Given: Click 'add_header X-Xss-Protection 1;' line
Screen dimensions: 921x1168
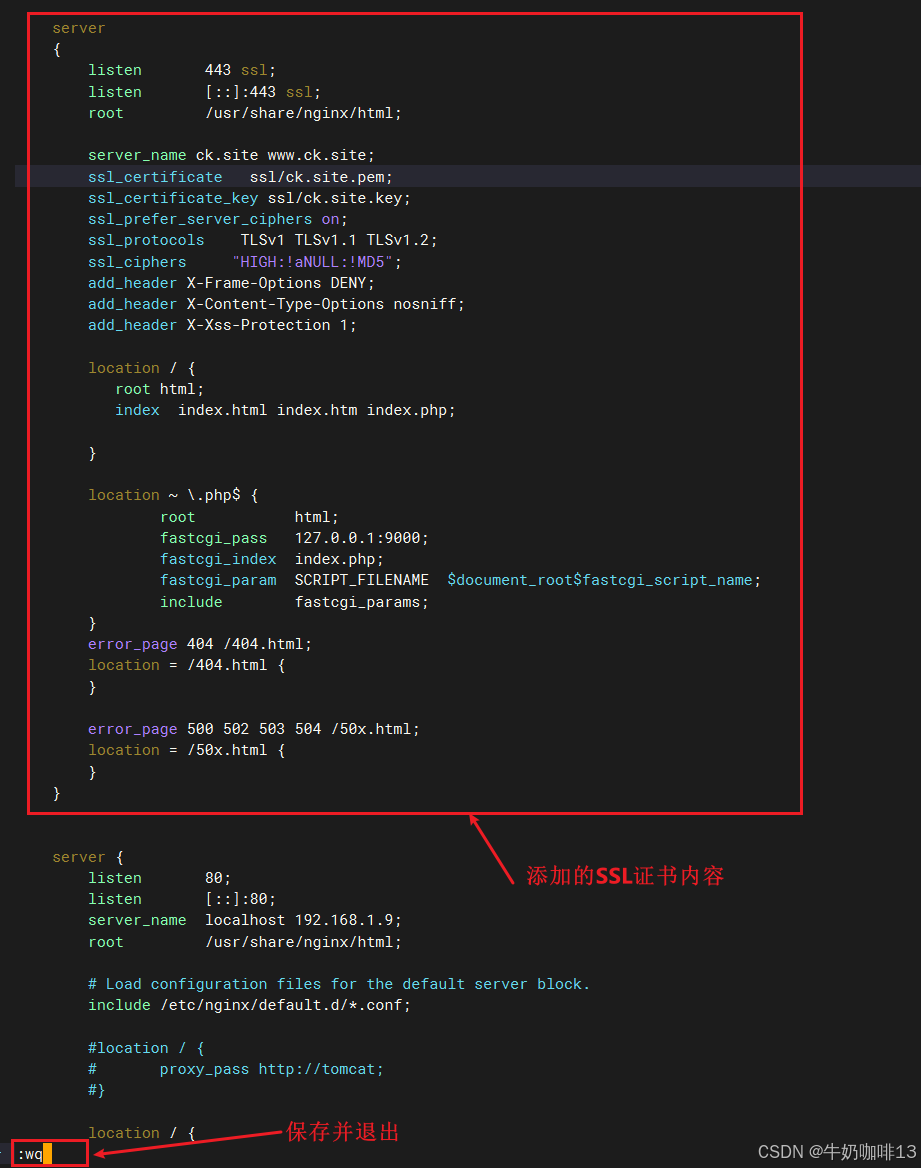Looking at the screenshot, I should (222, 325).
